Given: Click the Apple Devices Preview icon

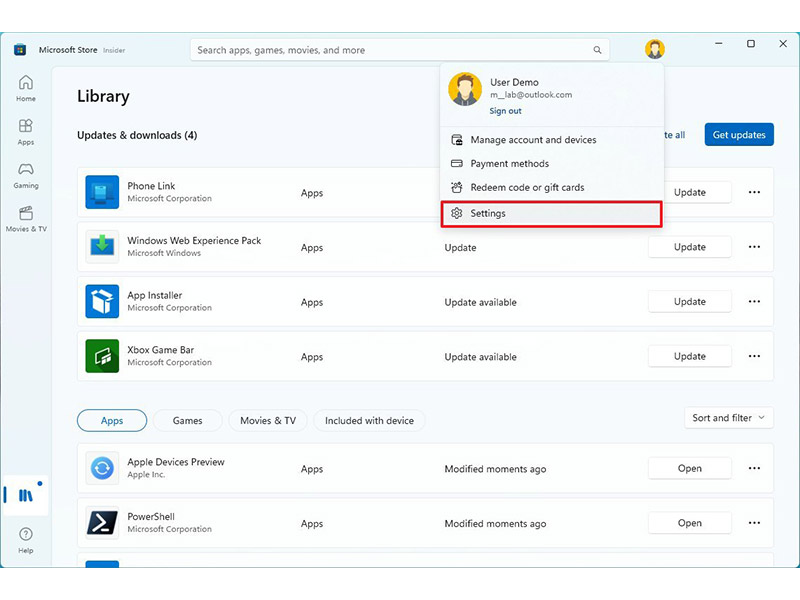Looking at the screenshot, I should 102,468.
